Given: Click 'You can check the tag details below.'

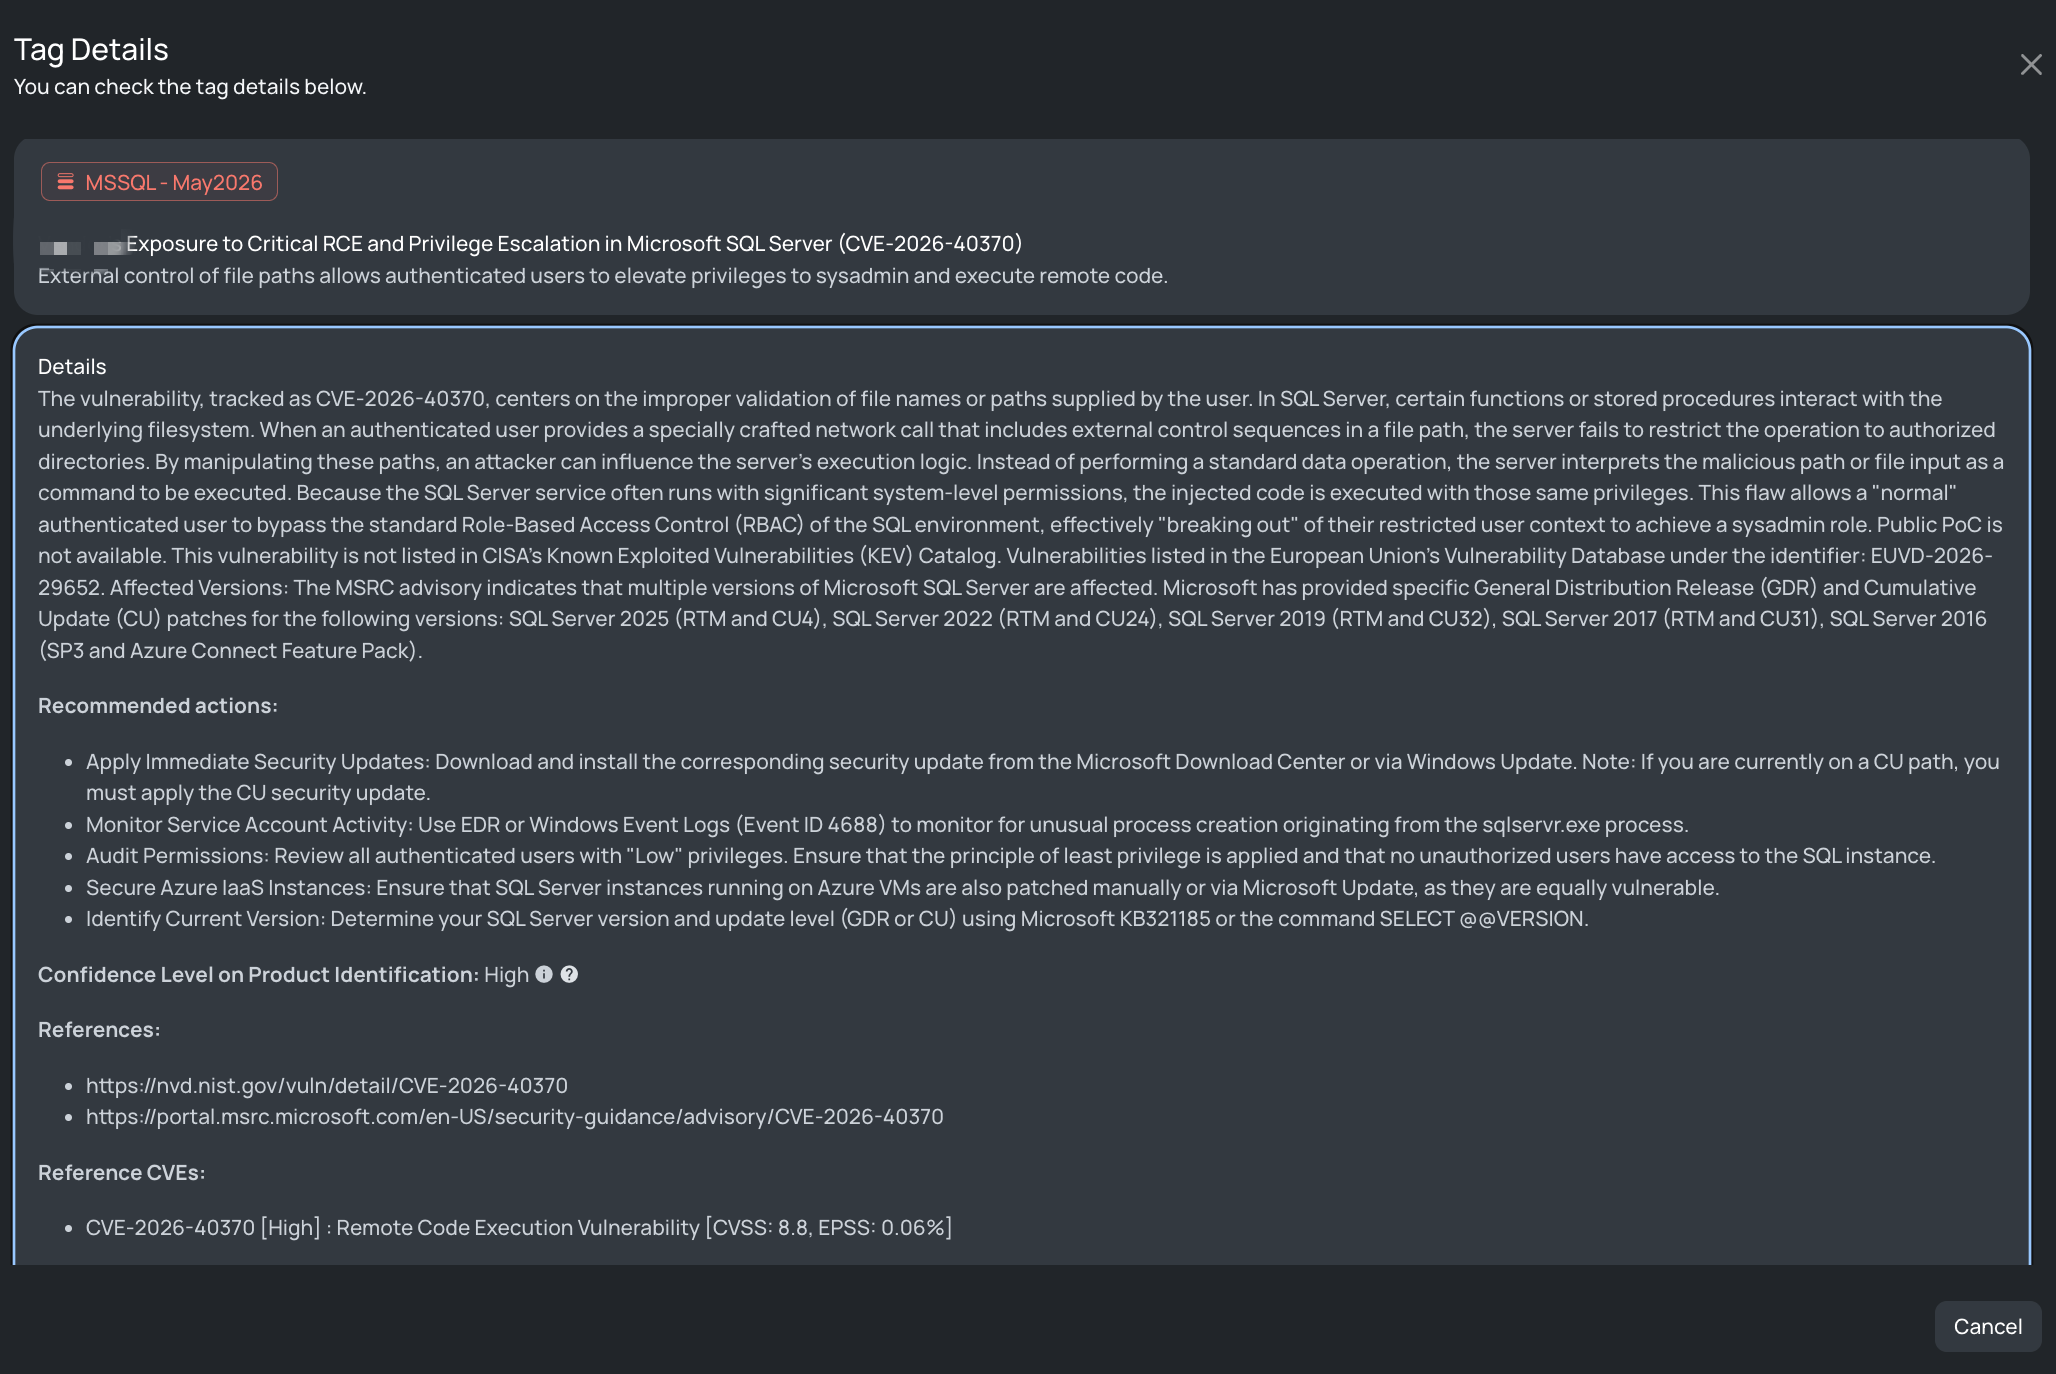Looking at the screenshot, I should [190, 87].
